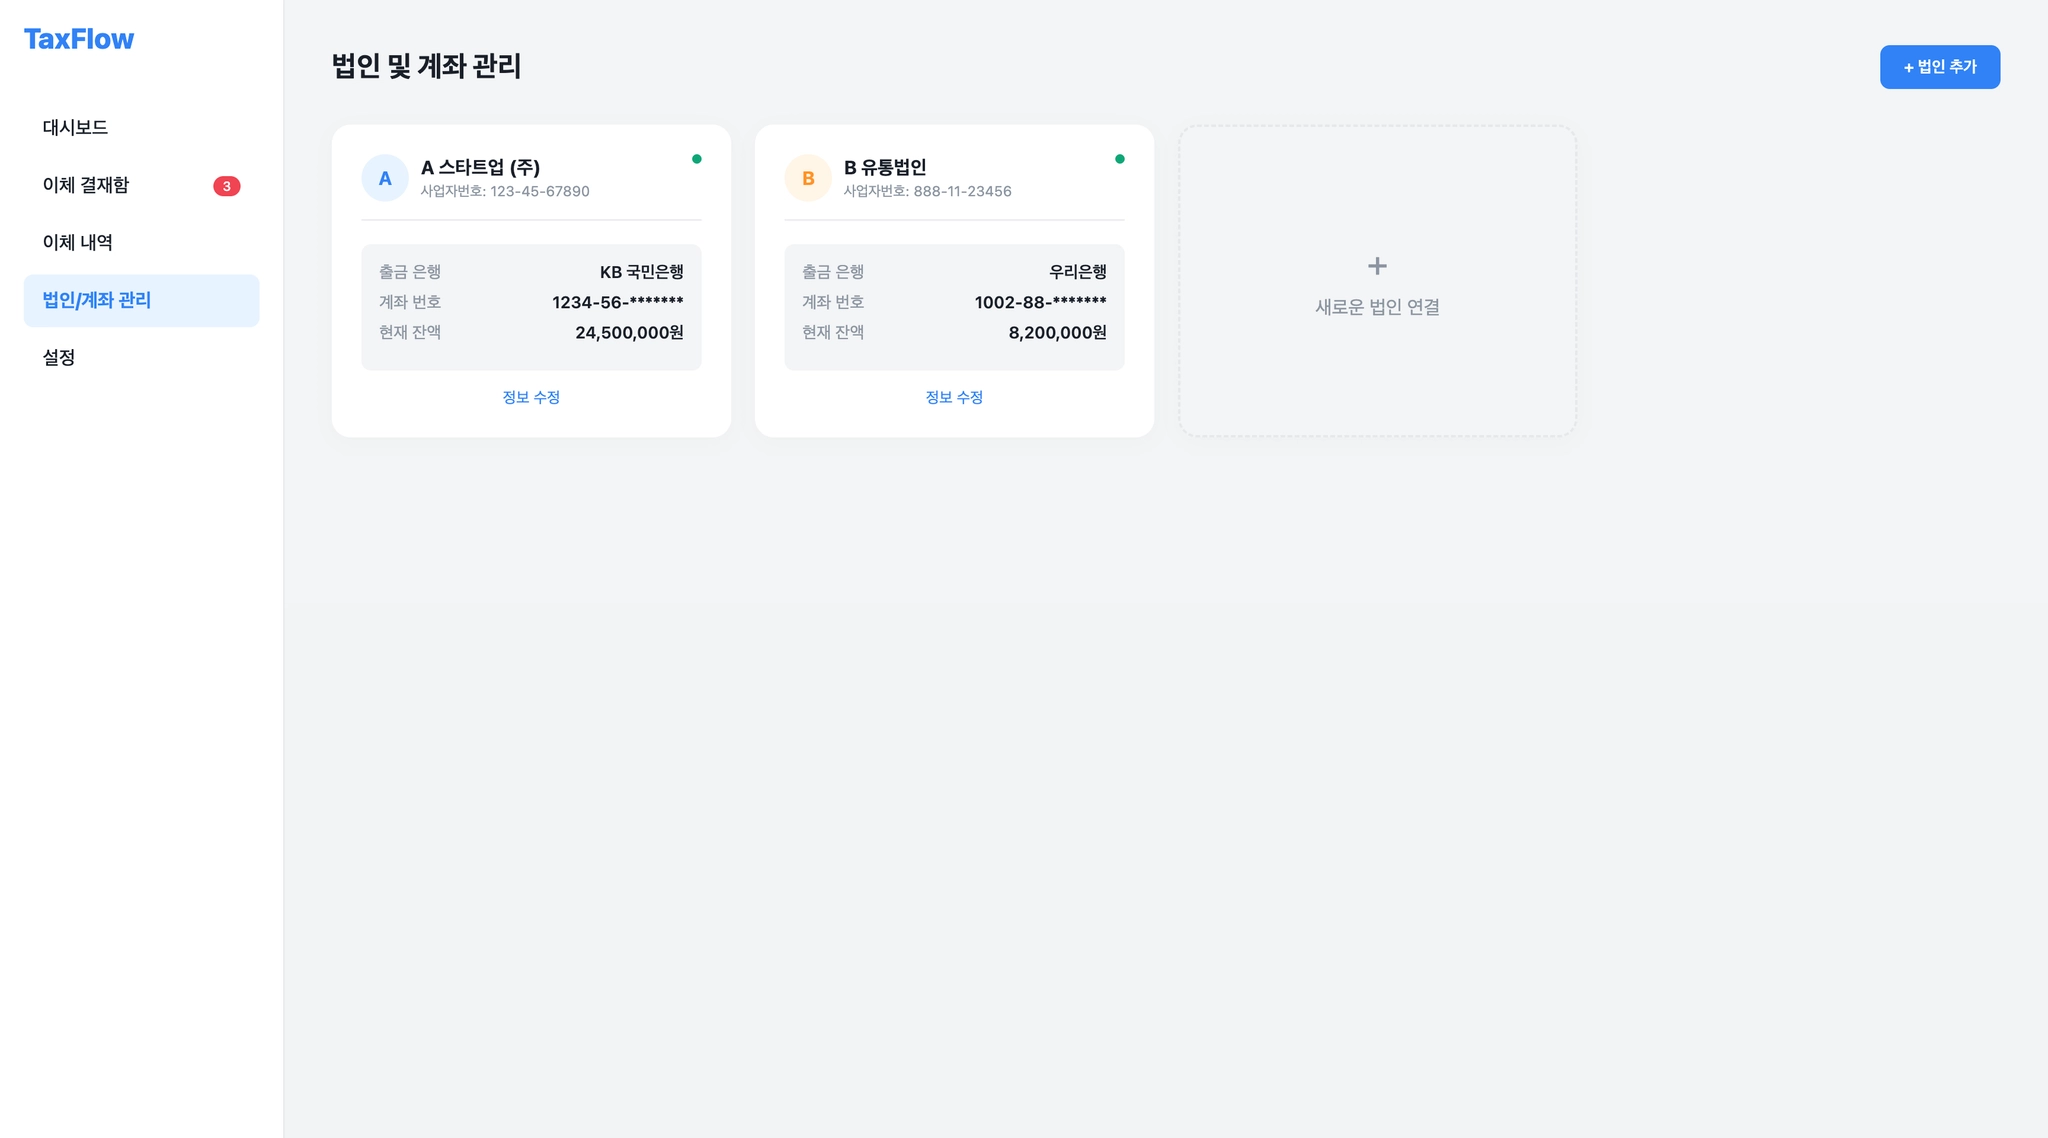Click 정보 수정 link for A 스타트업
The image size is (2048, 1138).
point(531,397)
